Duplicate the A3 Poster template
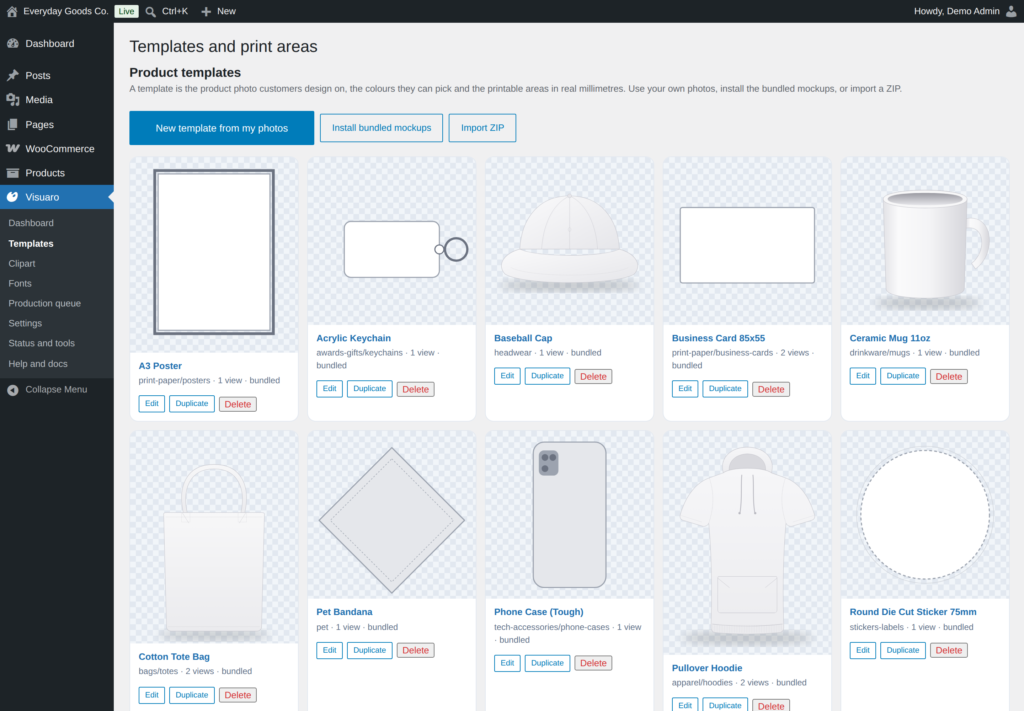 (x=192, y=403)
